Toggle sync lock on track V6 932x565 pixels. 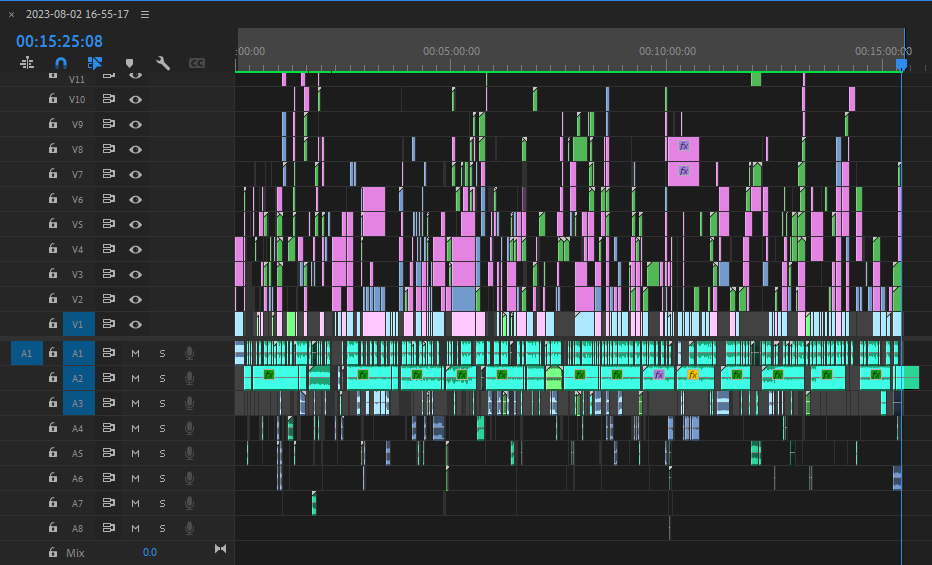108,198
